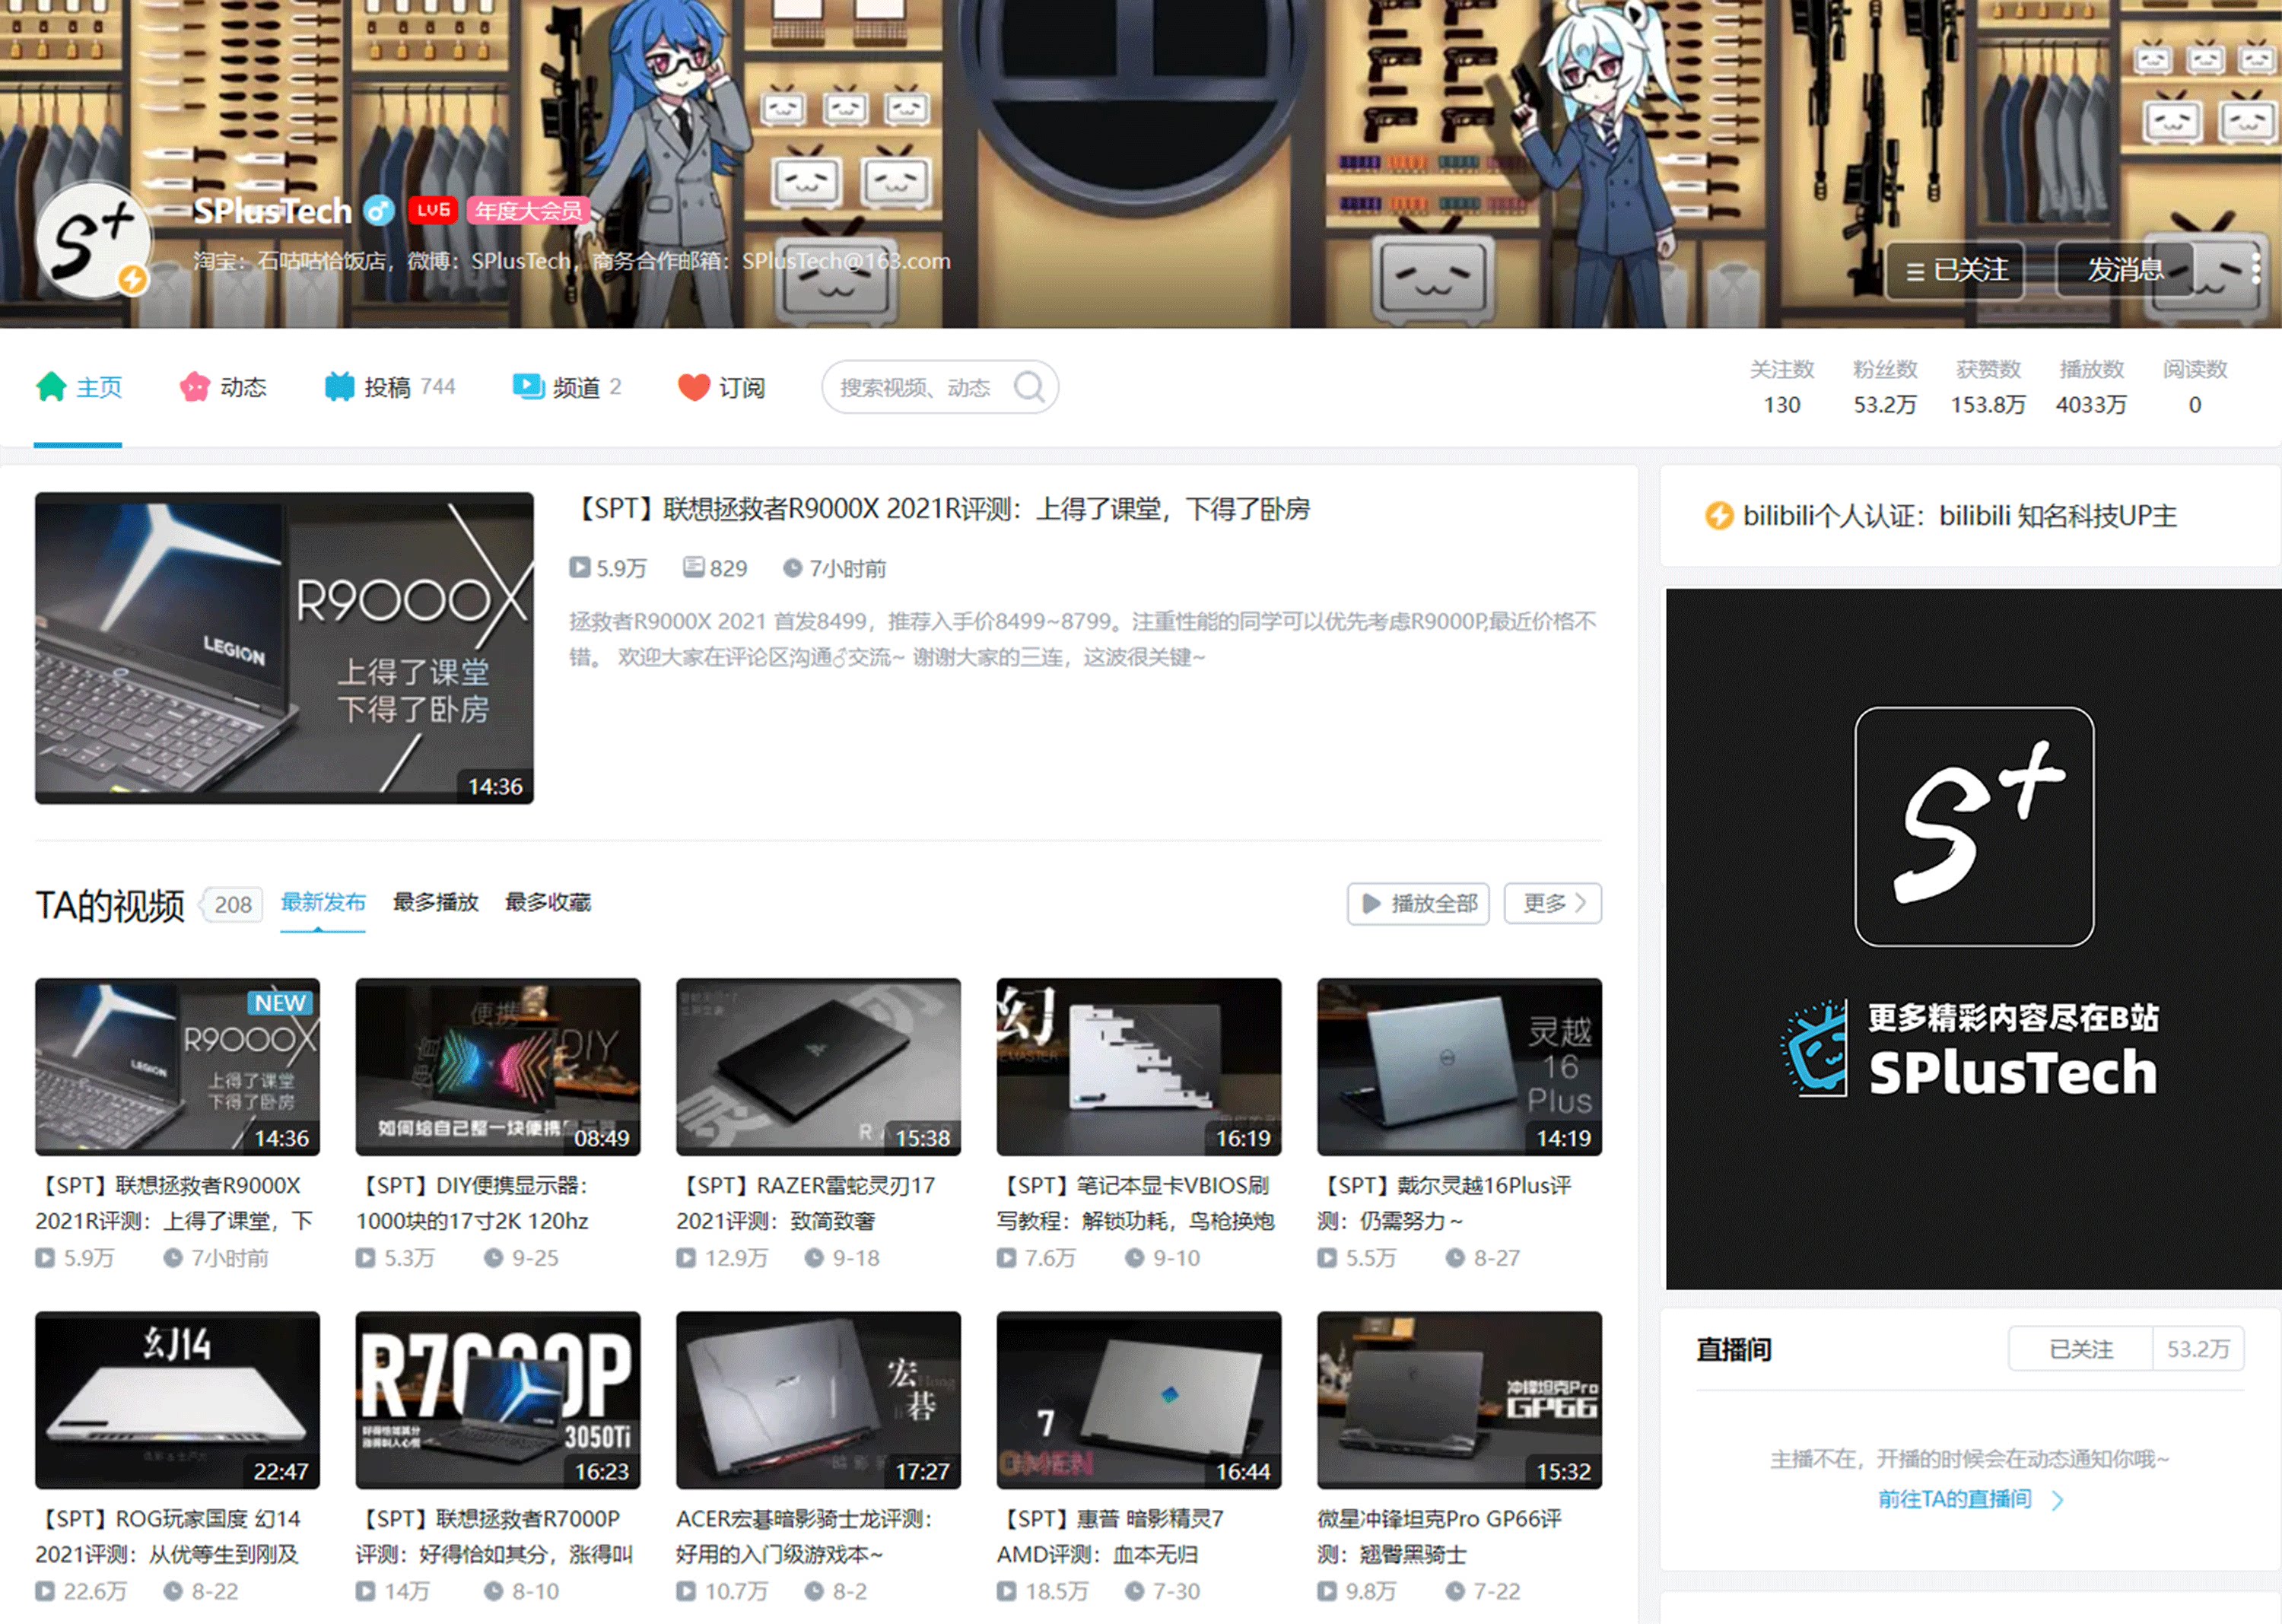The height and width of the screenshot is (1624, 2282).
Task: Open the 投稿 submissions tab
Action: coord(388,387)
